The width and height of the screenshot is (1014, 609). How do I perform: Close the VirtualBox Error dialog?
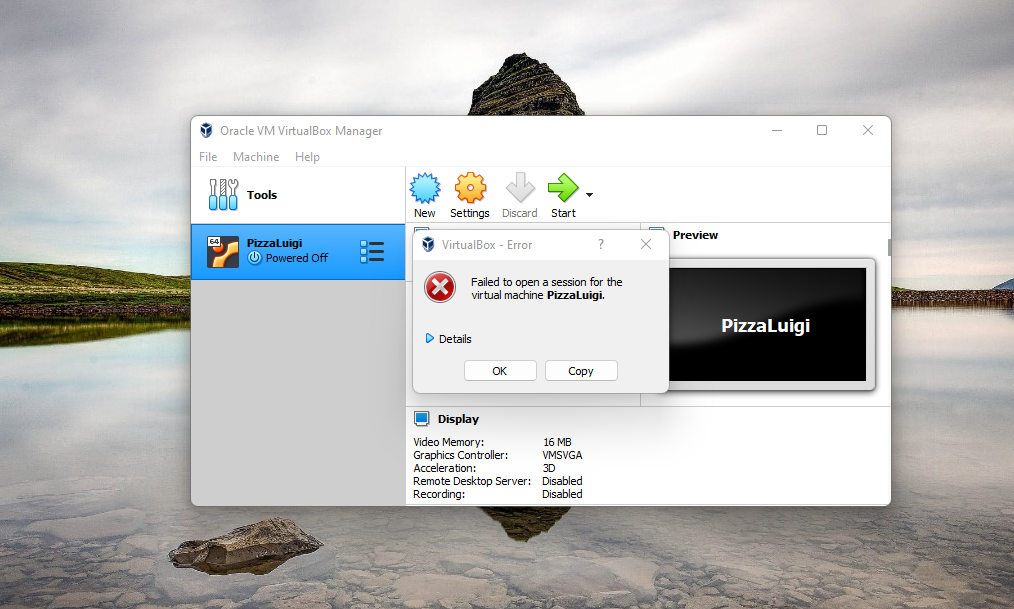(x=645, y=244)
